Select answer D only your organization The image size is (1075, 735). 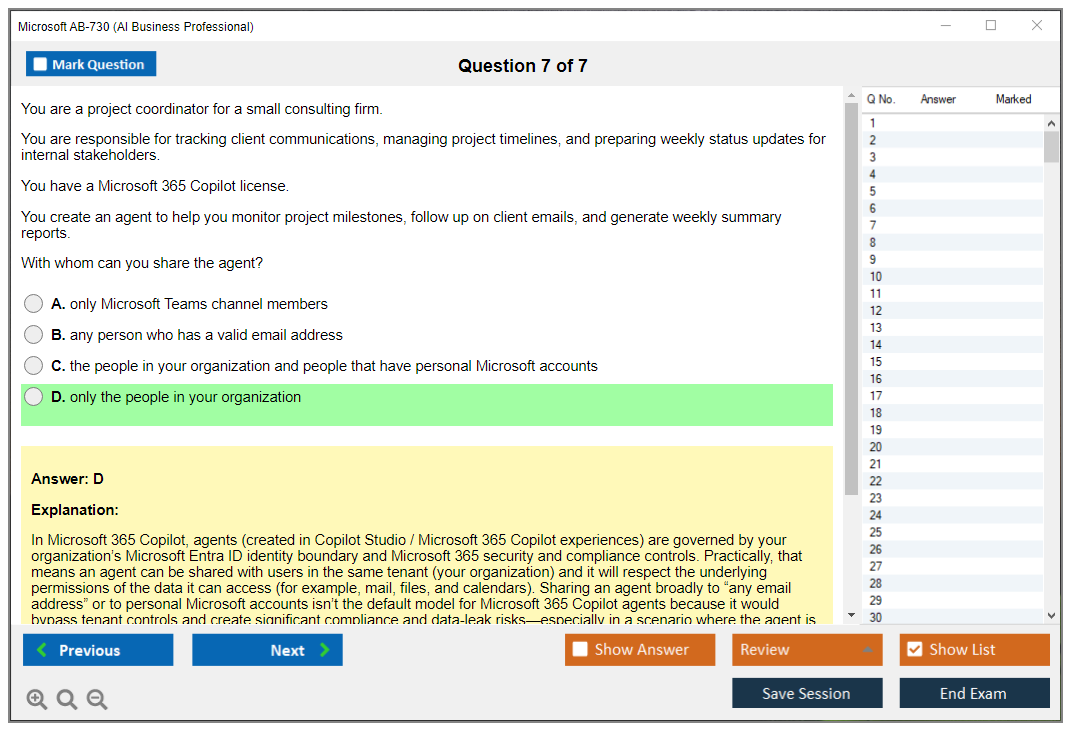point(34,397)
